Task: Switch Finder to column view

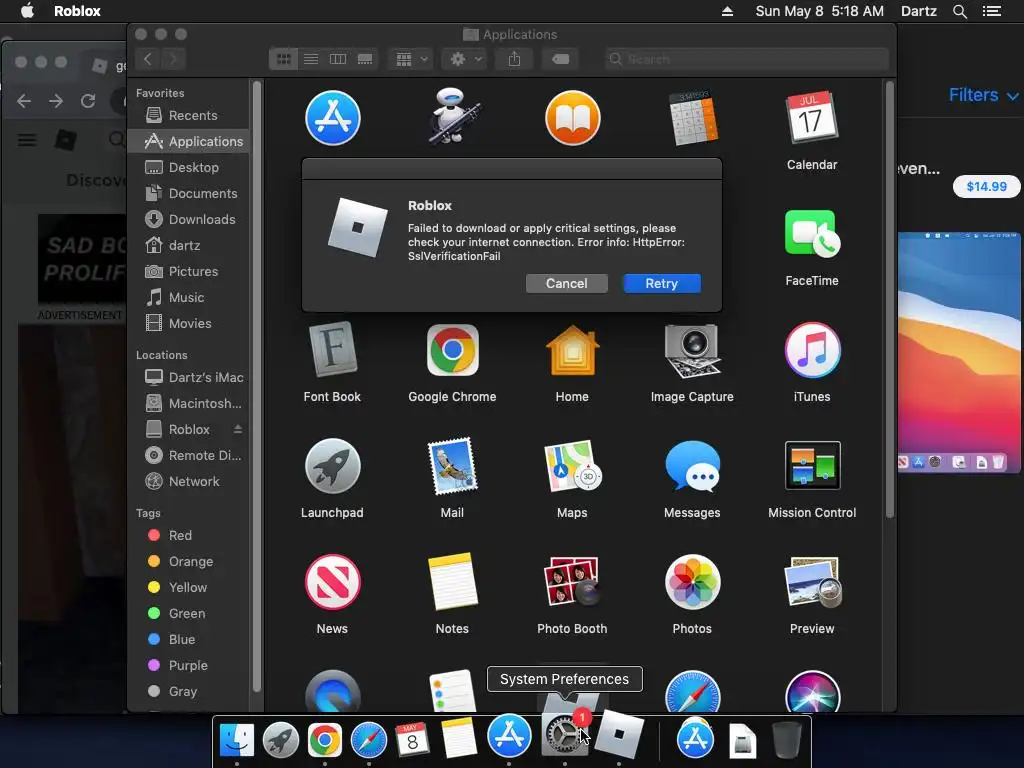Action: coord(338,59)
